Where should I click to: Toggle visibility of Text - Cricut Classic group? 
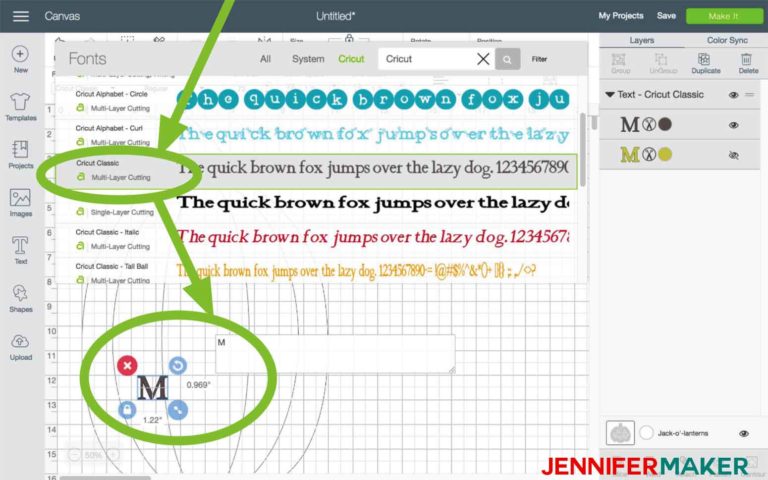pyautogui.click(x=733, y=95)
